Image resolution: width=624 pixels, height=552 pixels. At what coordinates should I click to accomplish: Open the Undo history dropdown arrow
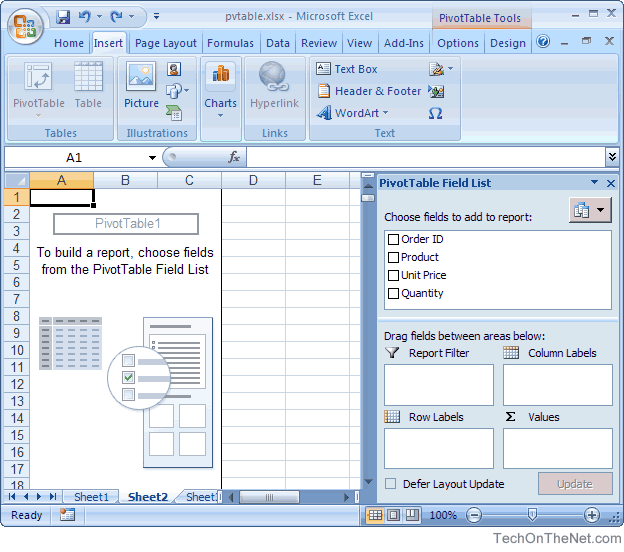click(99, 17)
